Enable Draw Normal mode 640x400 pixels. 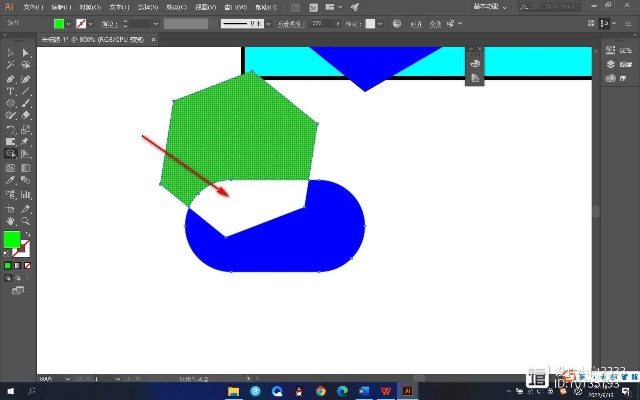click(x=8, y=278)
